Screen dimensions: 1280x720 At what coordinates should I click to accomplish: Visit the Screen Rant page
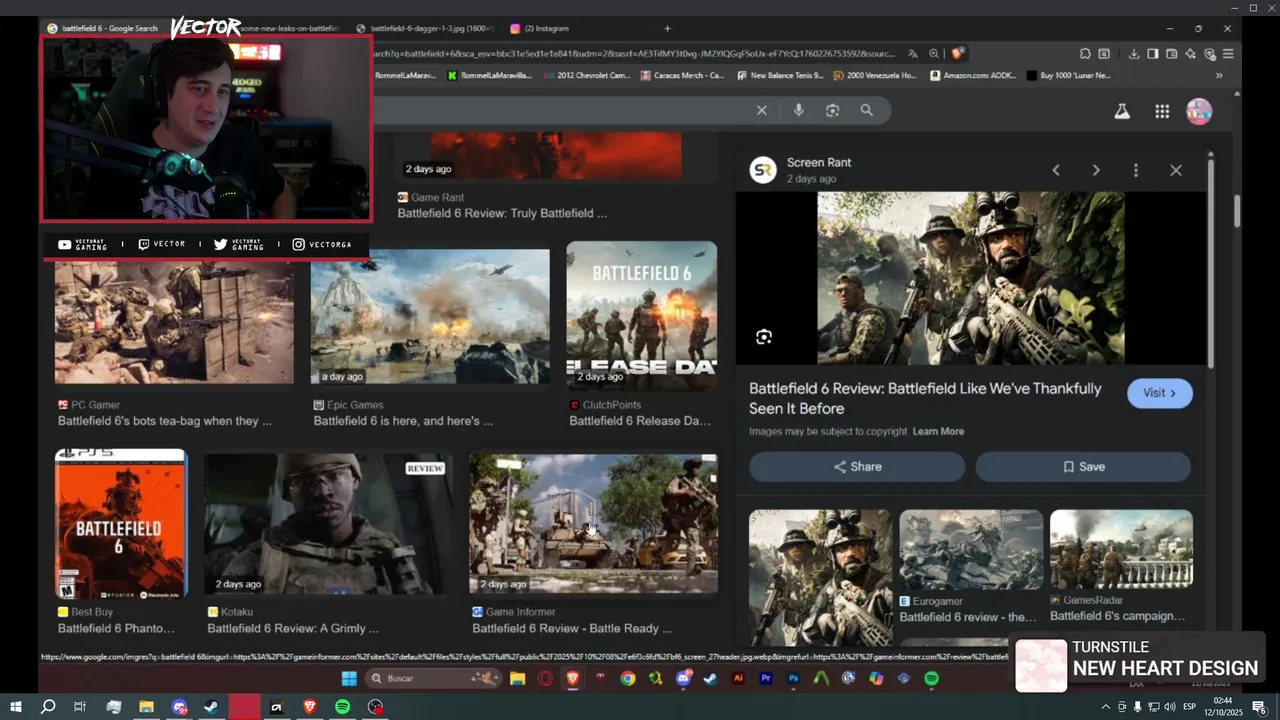[1160, 393]
